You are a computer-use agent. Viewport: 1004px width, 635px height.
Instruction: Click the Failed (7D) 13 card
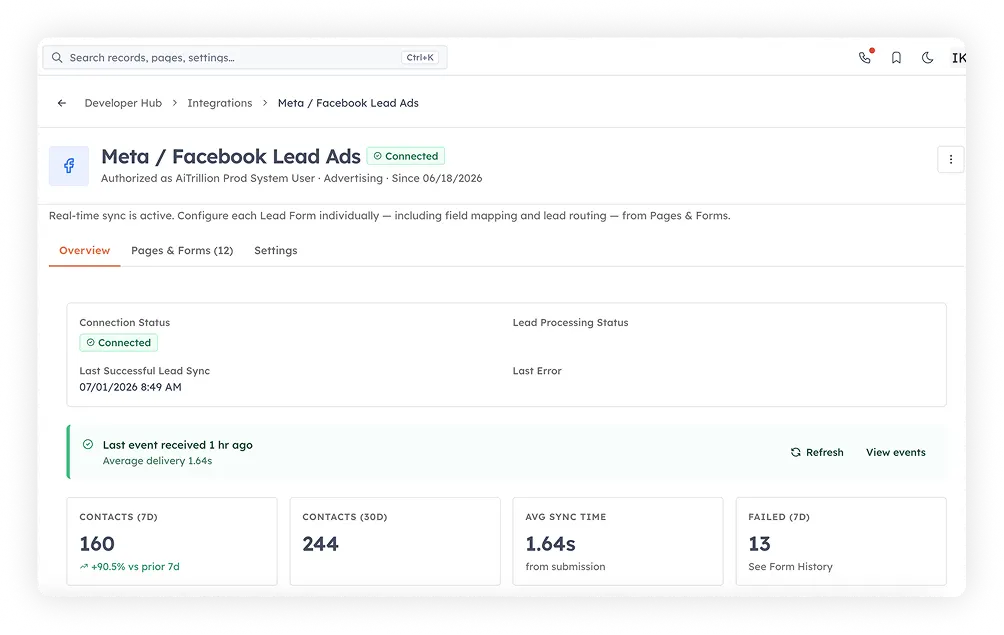click(841, 541)
